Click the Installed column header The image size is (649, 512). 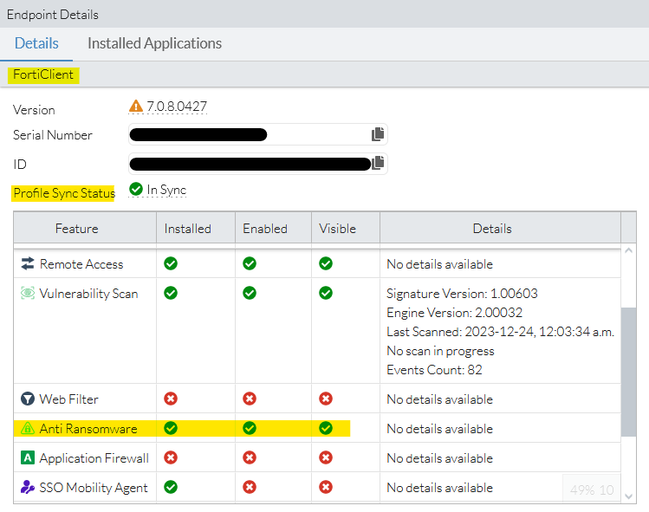pos(188,229)
